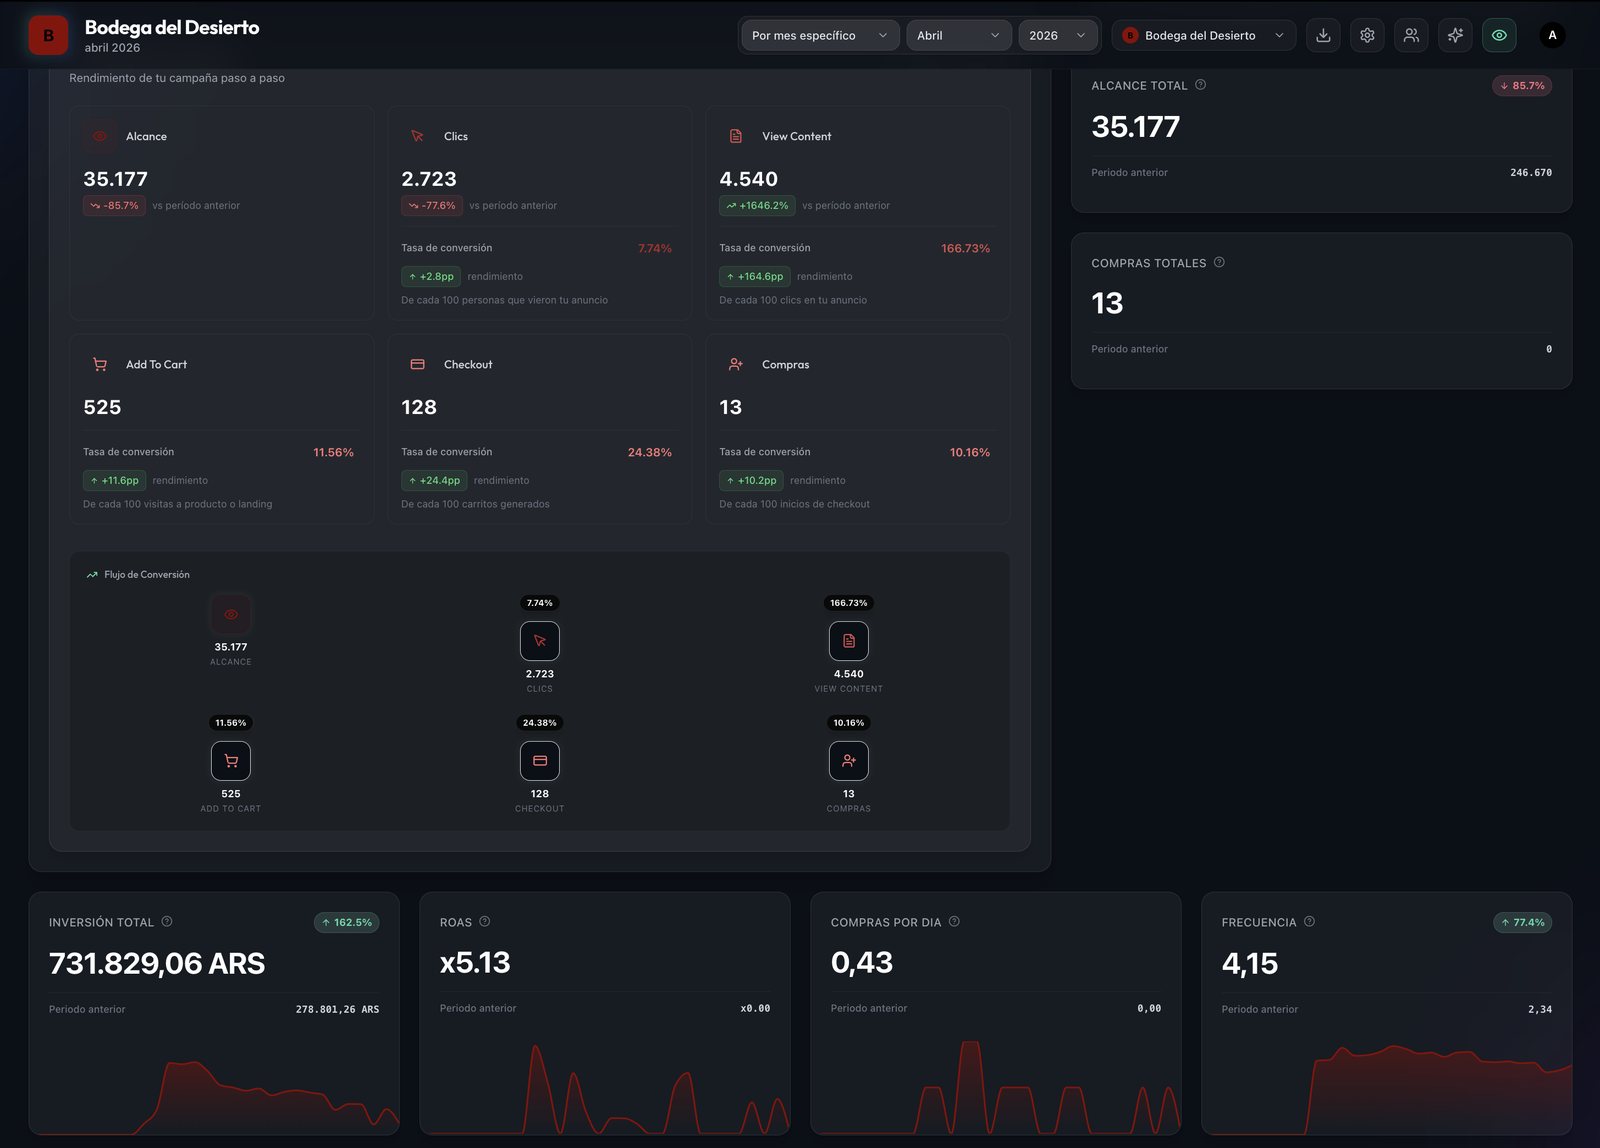Viewport: 1600px width, 1148px height.
Task: Click the sparkles AI icon
Action: coord(1455,35)
